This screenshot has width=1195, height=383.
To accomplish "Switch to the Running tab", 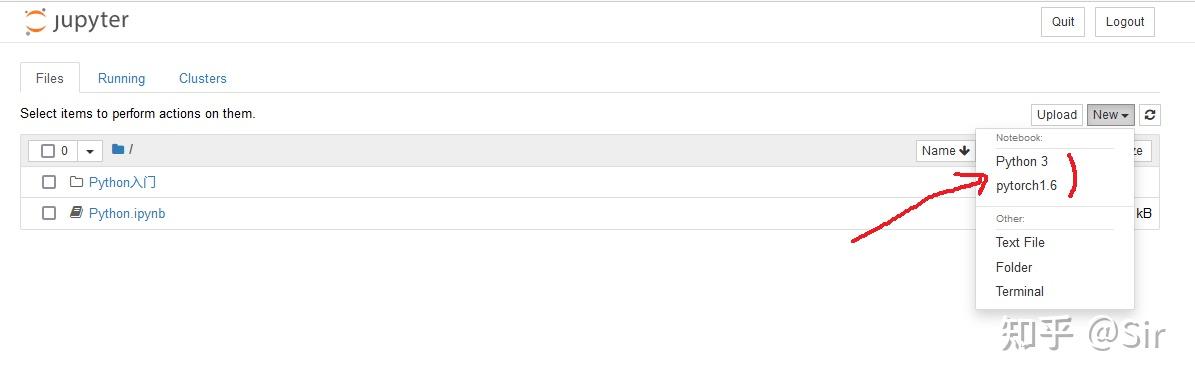I will [121, 78].
